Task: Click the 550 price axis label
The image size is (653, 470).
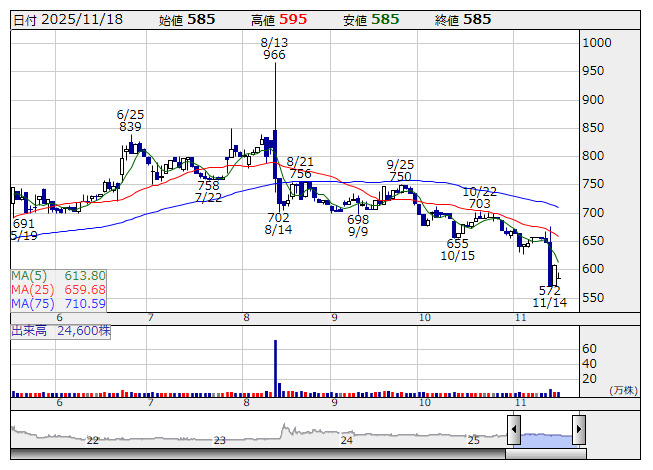Action: click(593, 298)
